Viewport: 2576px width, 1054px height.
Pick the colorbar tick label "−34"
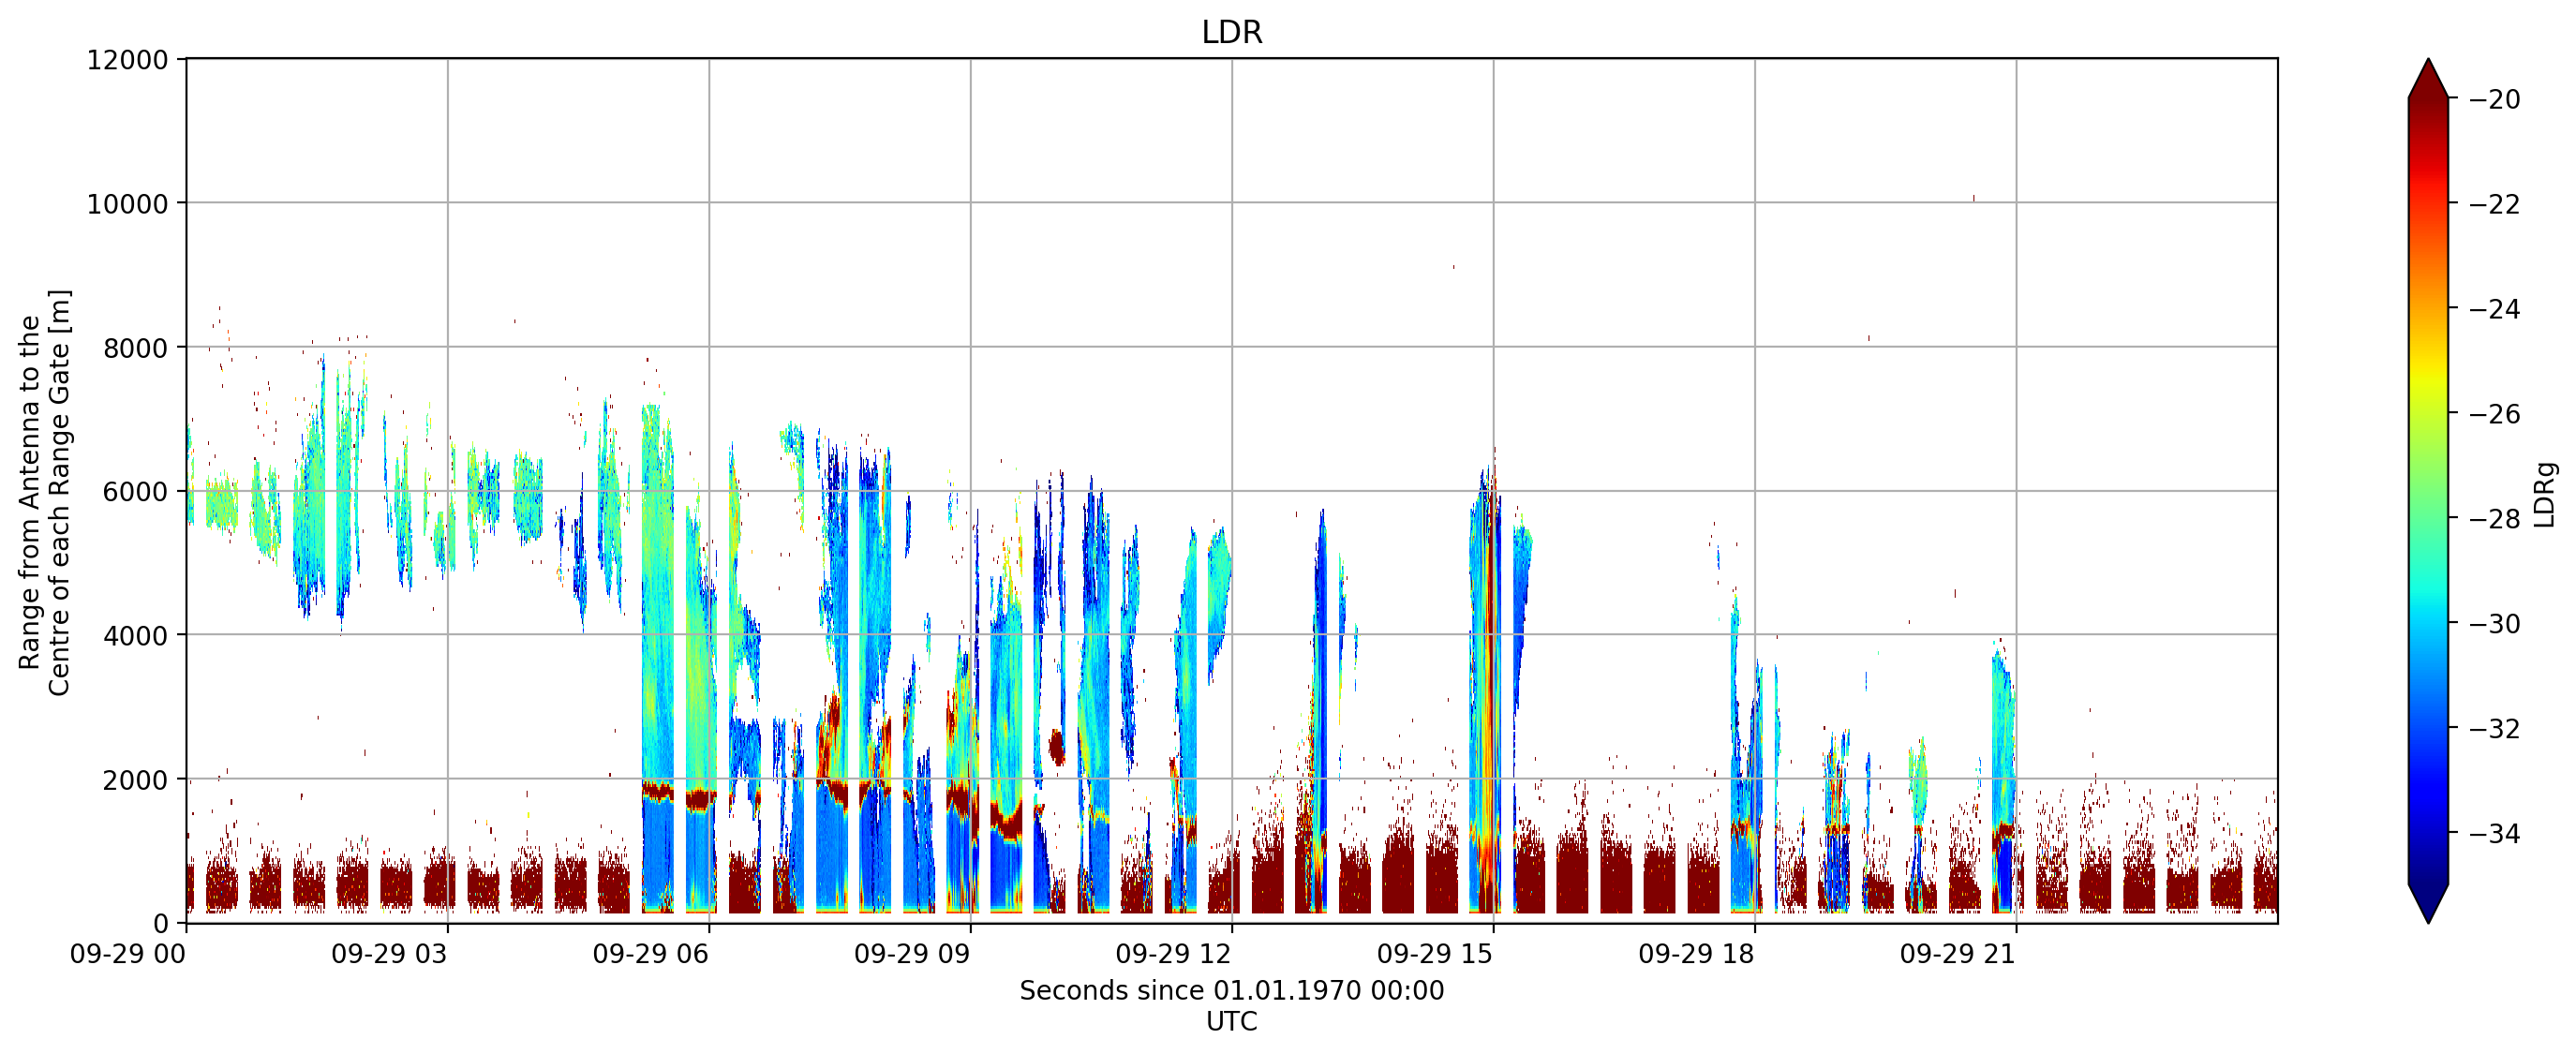click(x=2494, y=834)
